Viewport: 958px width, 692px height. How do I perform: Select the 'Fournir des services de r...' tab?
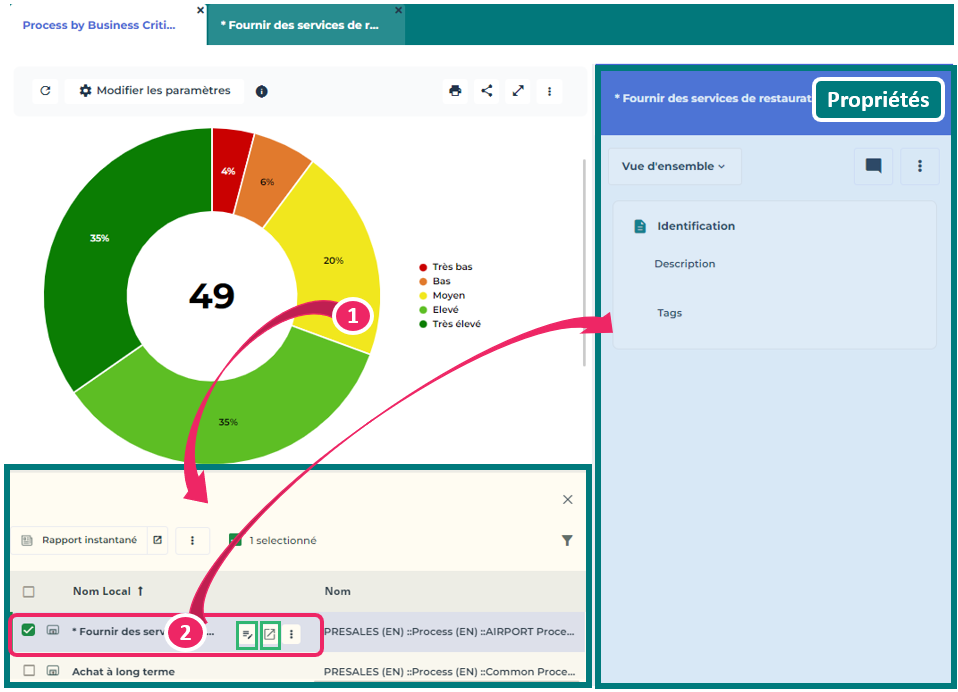point(300,25)
